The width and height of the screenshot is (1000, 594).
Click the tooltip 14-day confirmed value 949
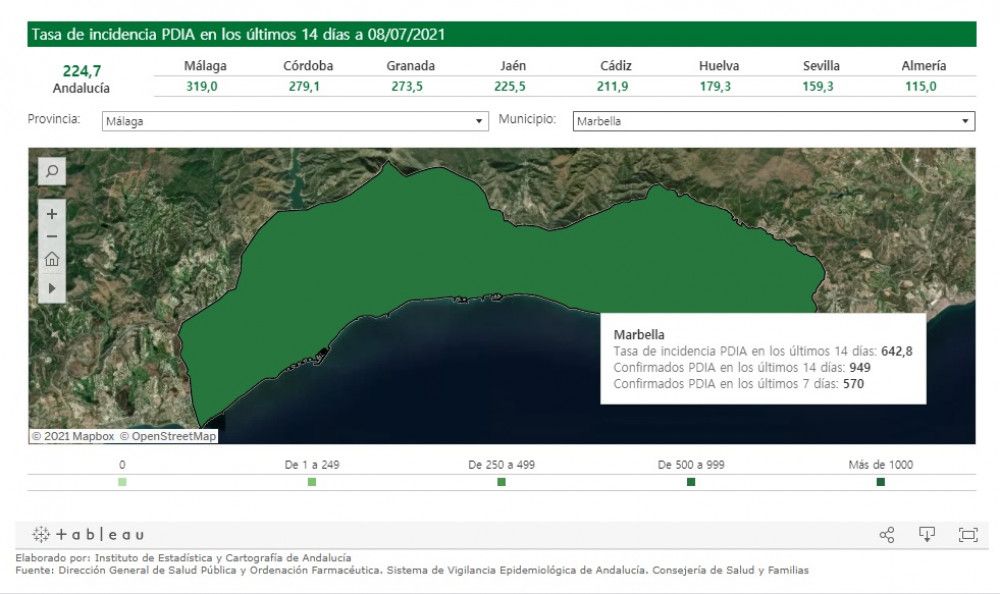point(860,368)
